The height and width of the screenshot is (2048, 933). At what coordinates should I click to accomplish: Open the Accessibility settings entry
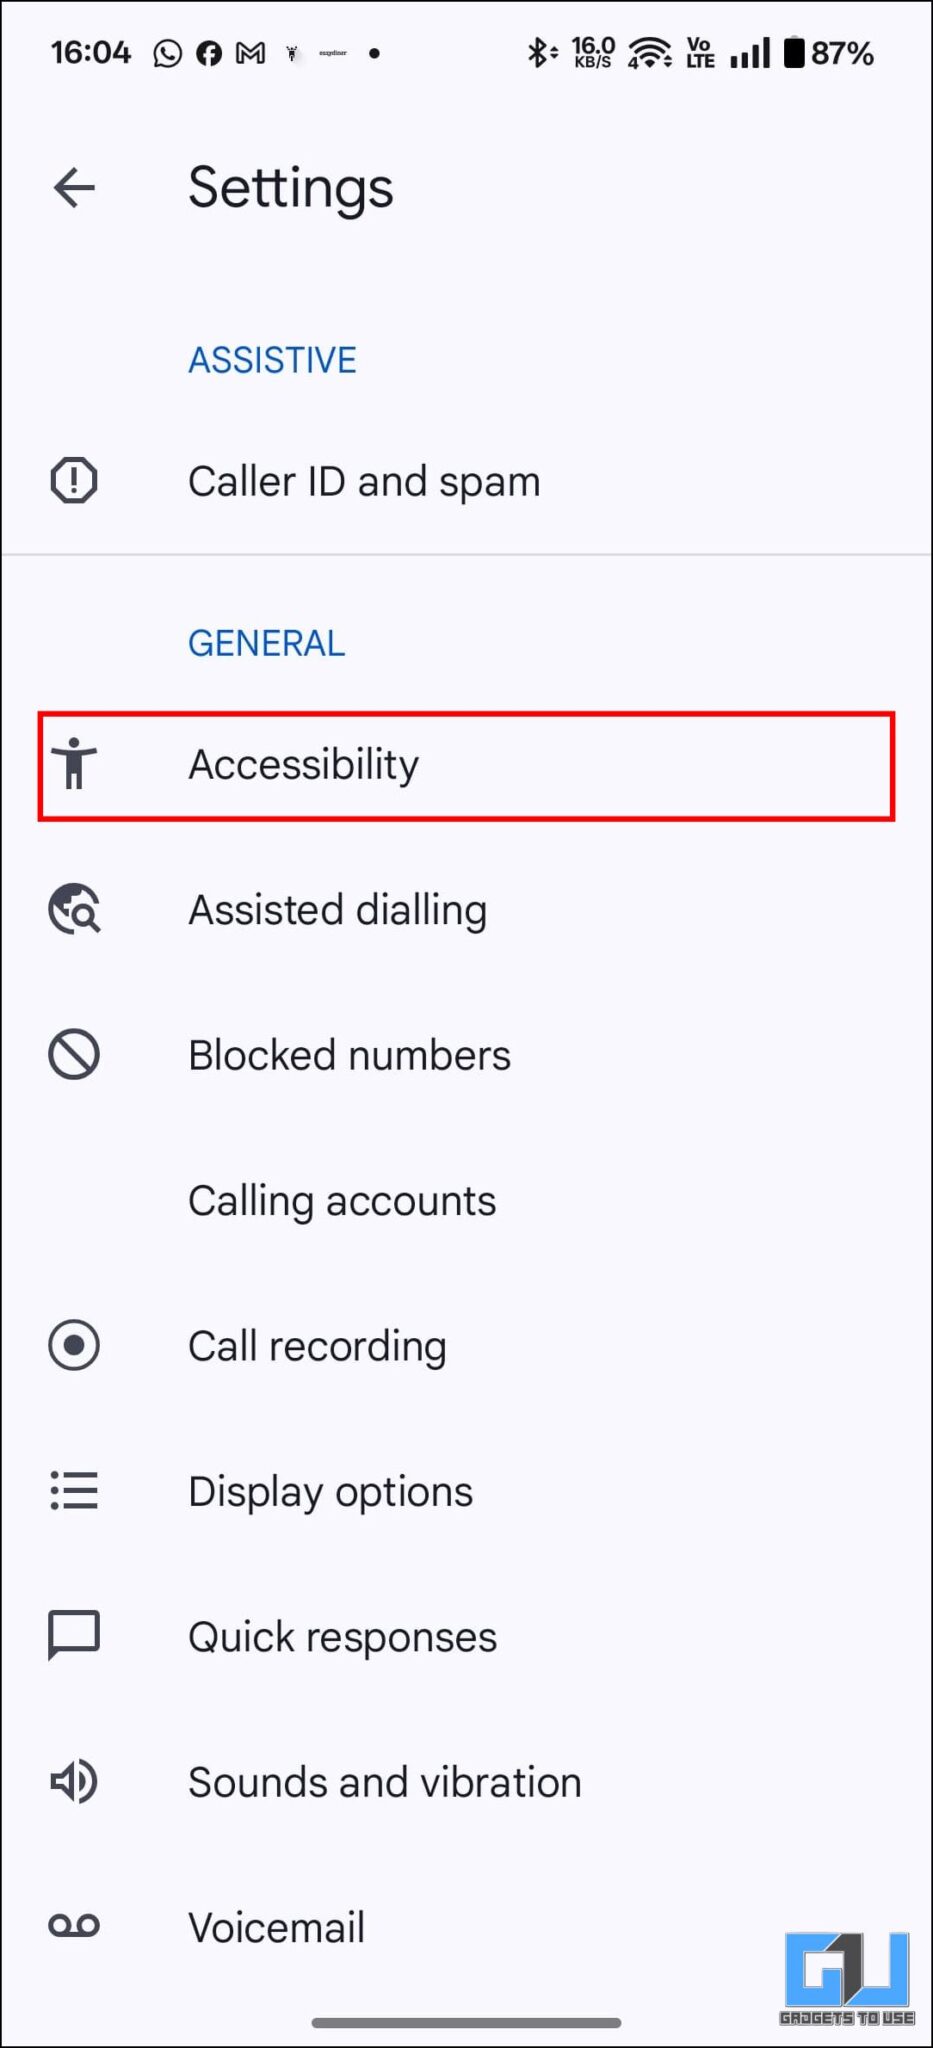(x=303, y=763)
